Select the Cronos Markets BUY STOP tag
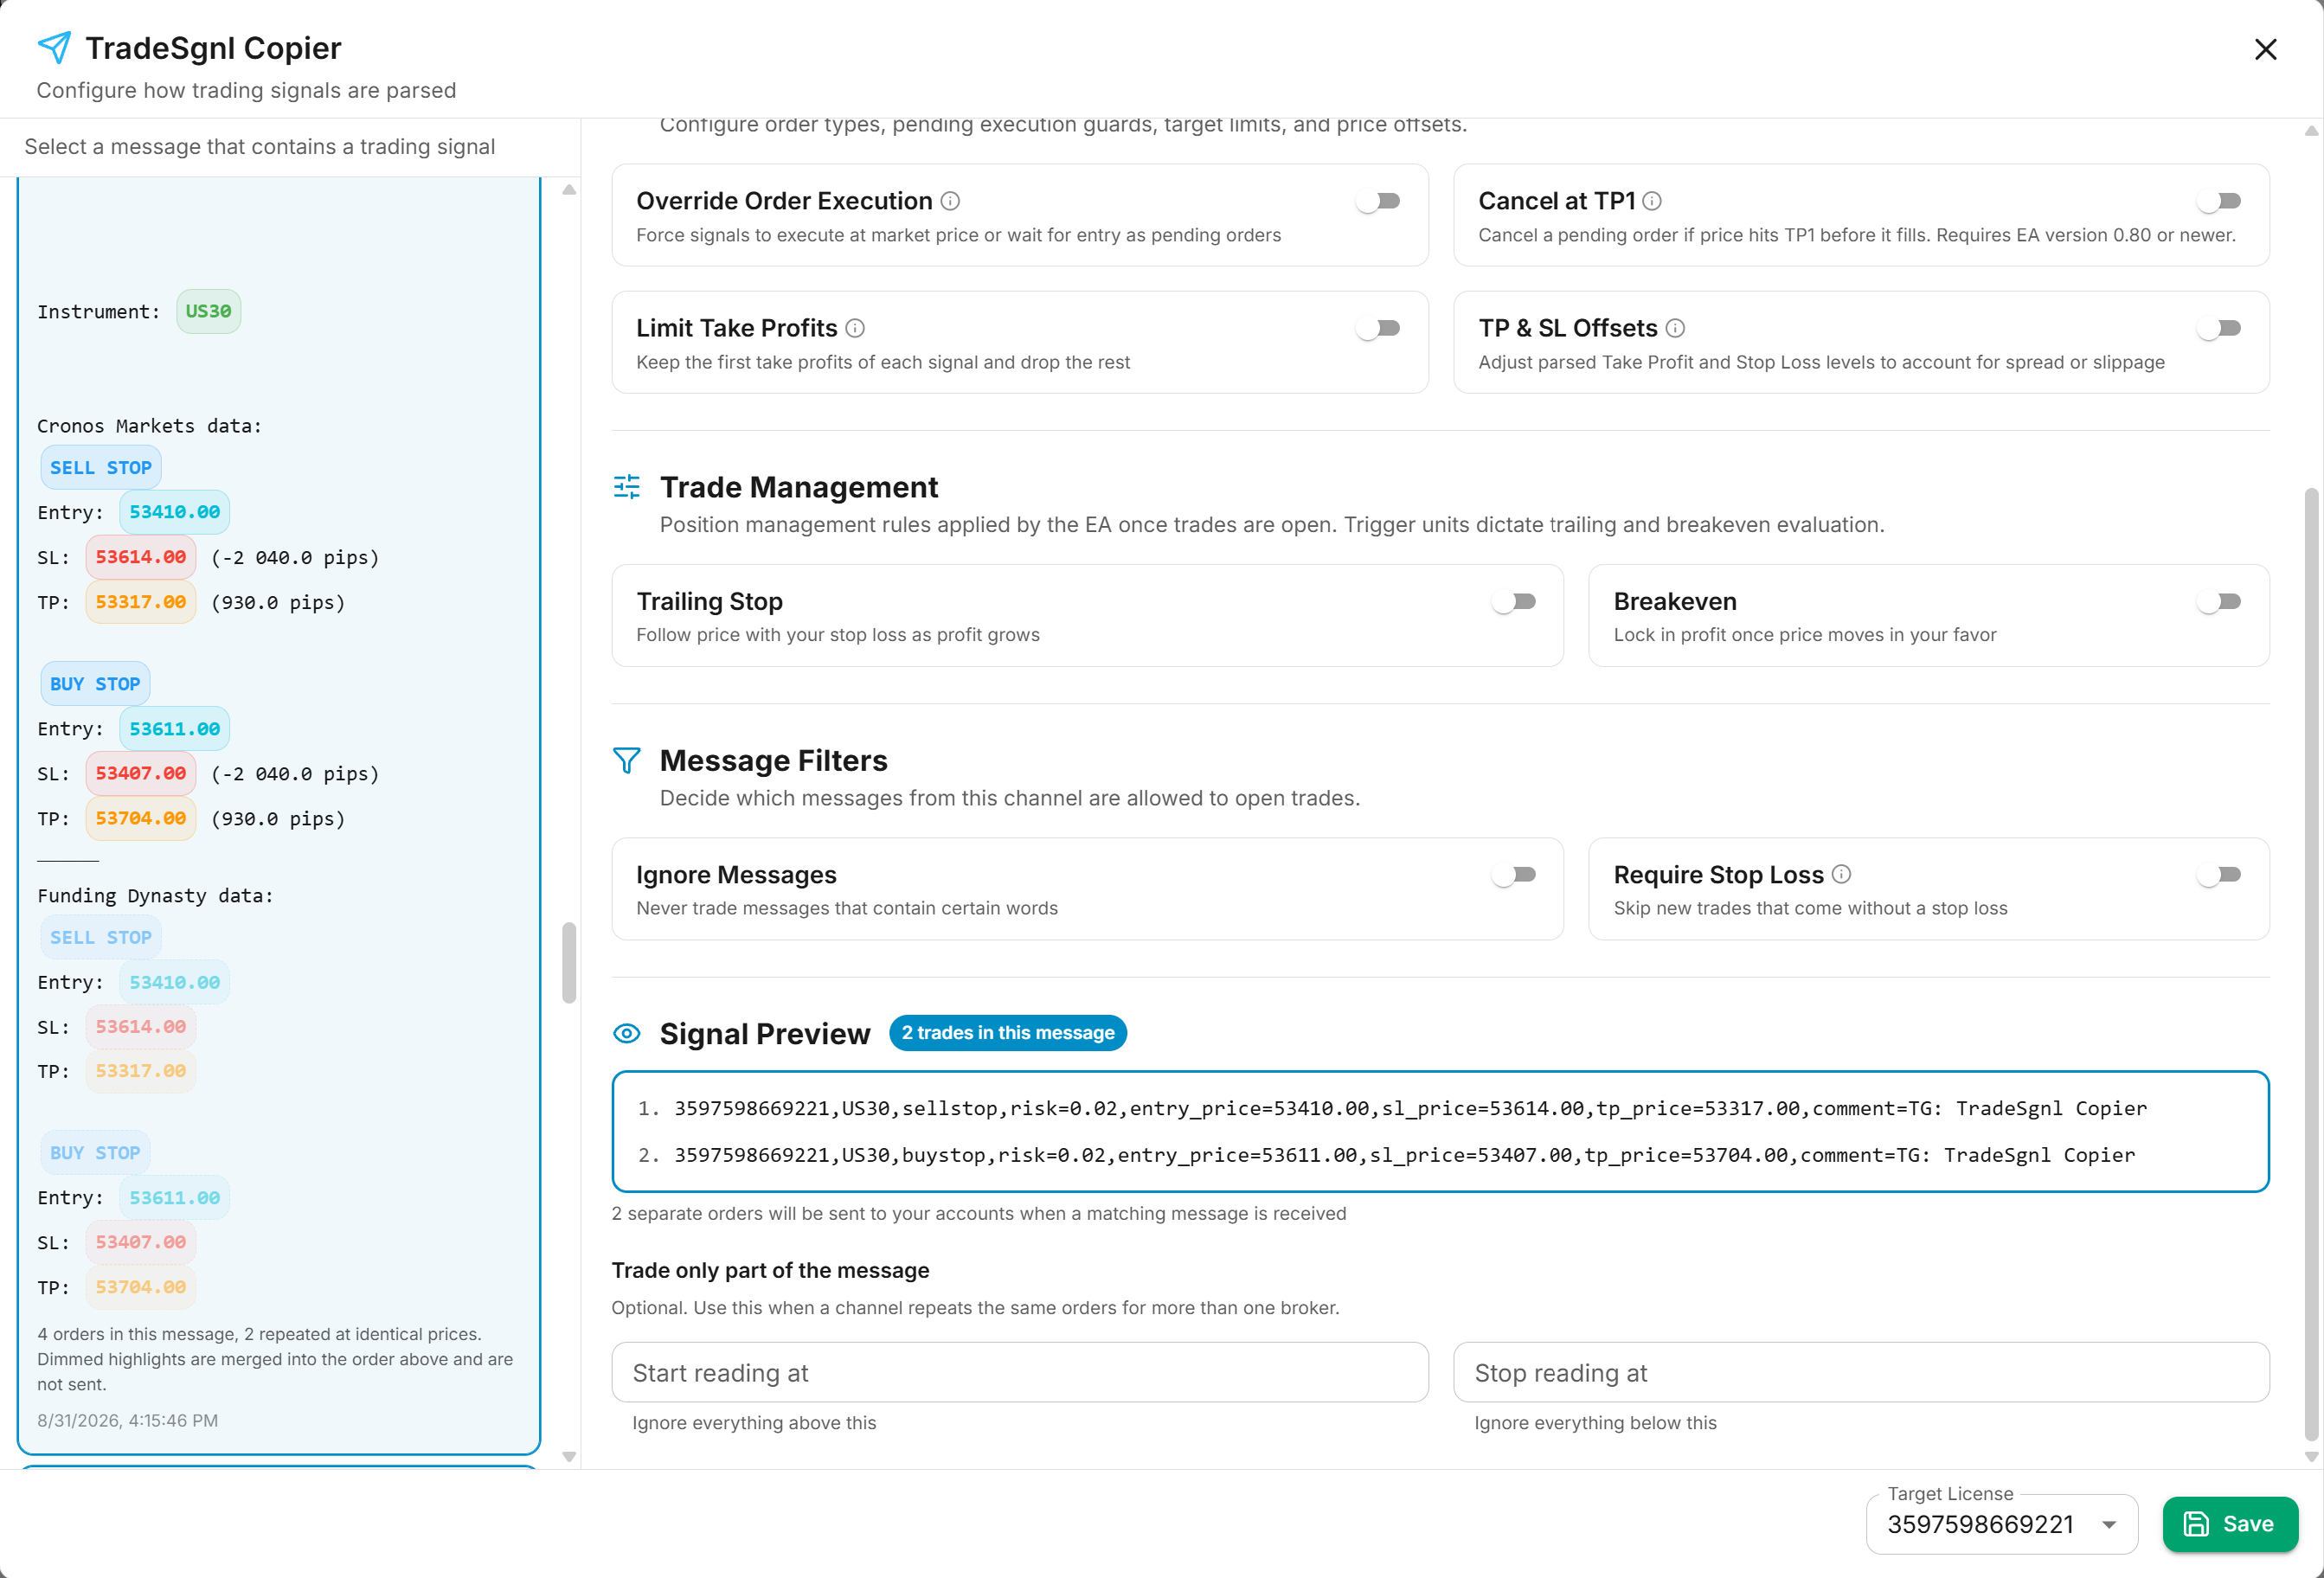Image resolution: width=2324 pixels, height=1578 pixels. 95,684
